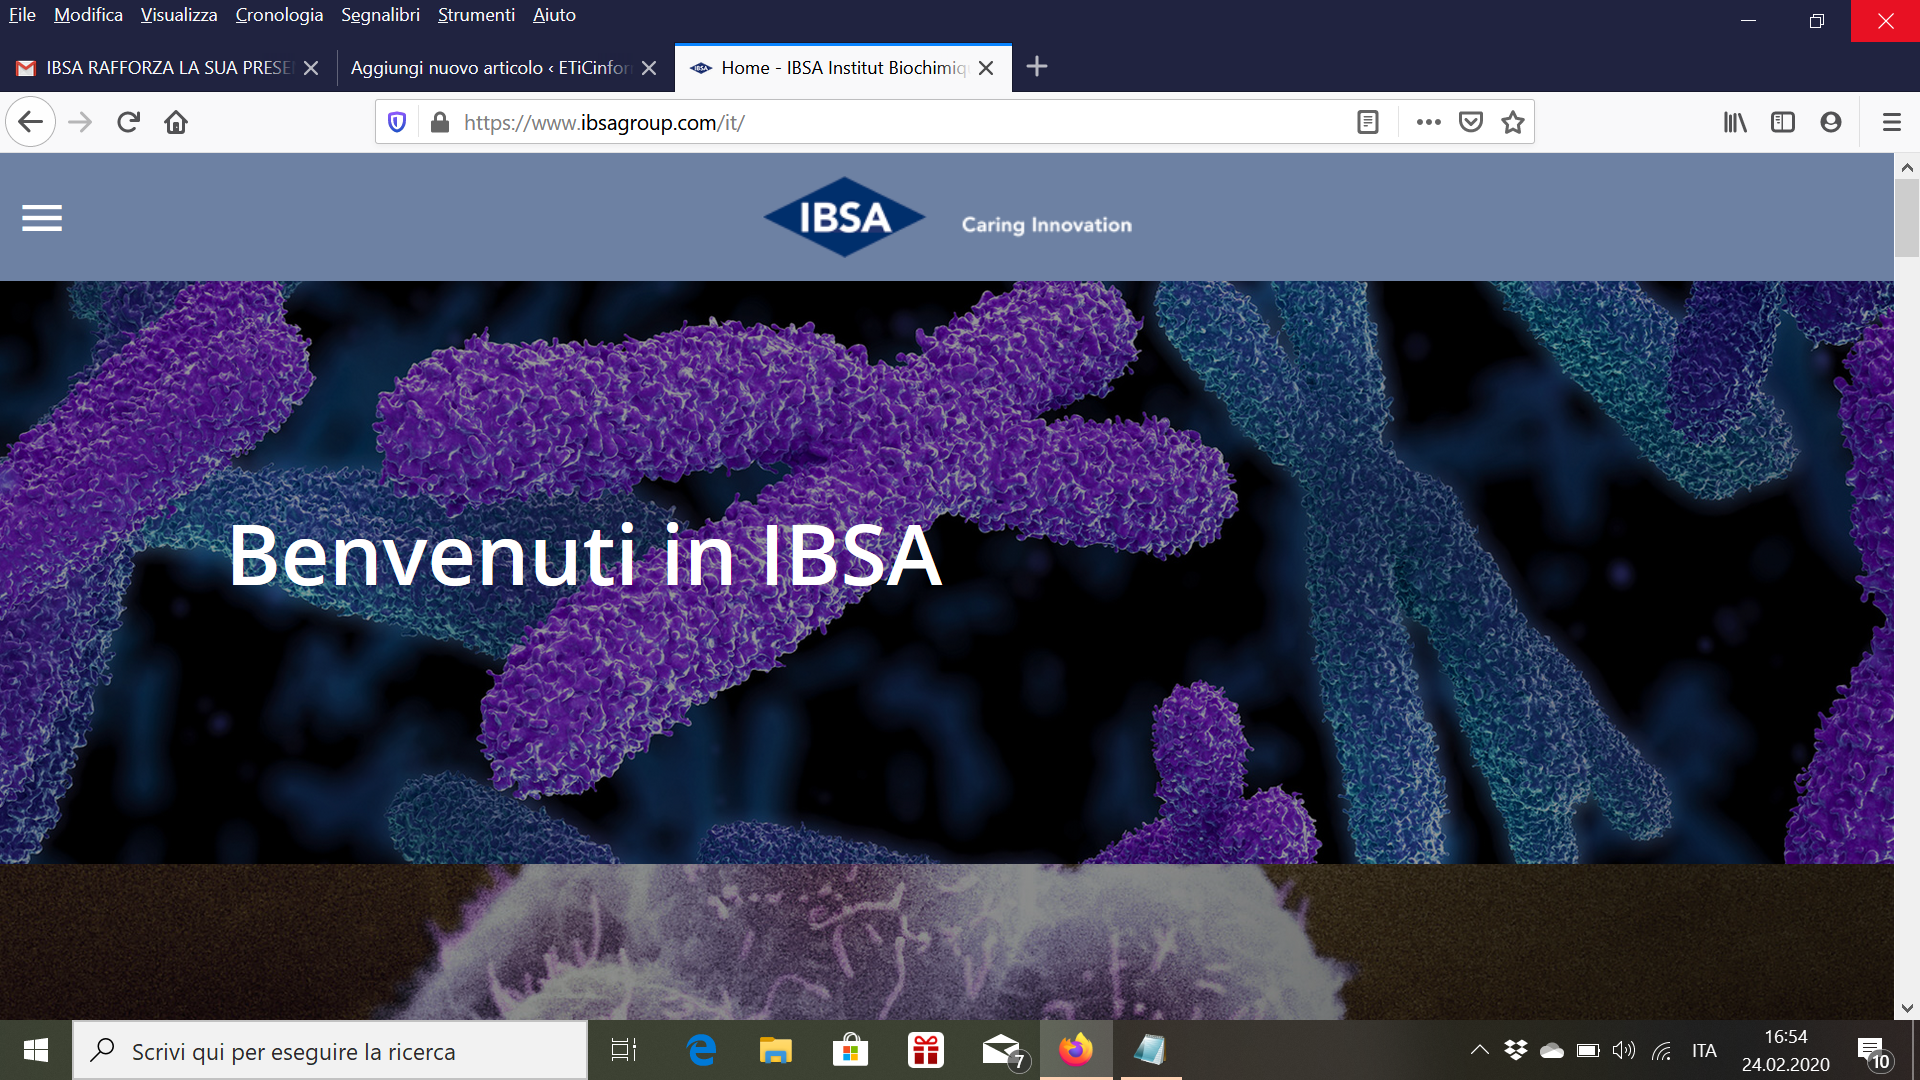Viewport: 1920px width, 1080px height.
Task: Open the IBSA site hamburger menu
Action: click(42, 218)
